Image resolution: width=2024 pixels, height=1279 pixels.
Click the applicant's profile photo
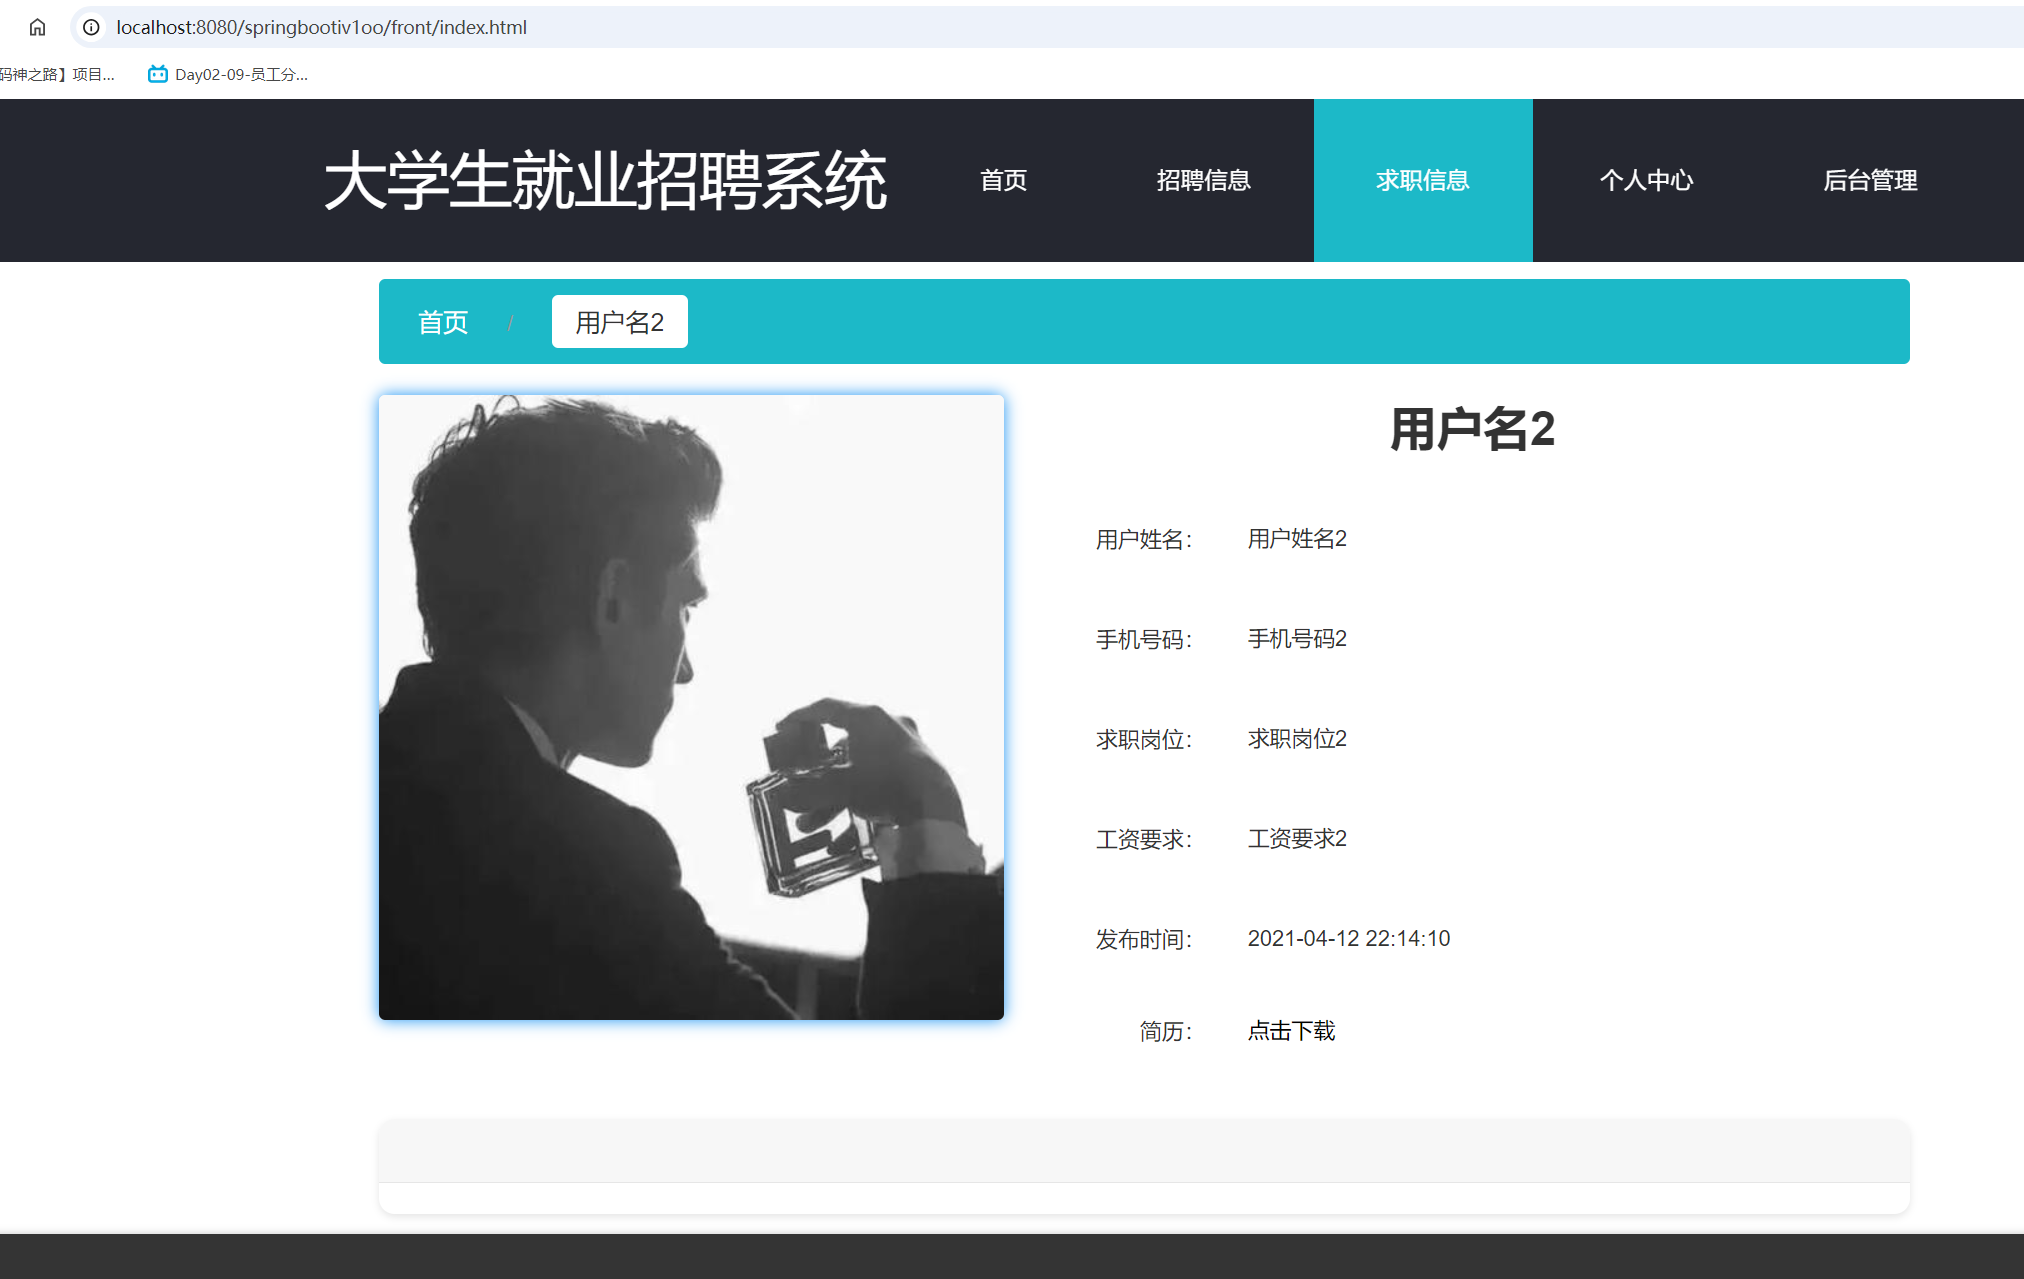point(690,705)
